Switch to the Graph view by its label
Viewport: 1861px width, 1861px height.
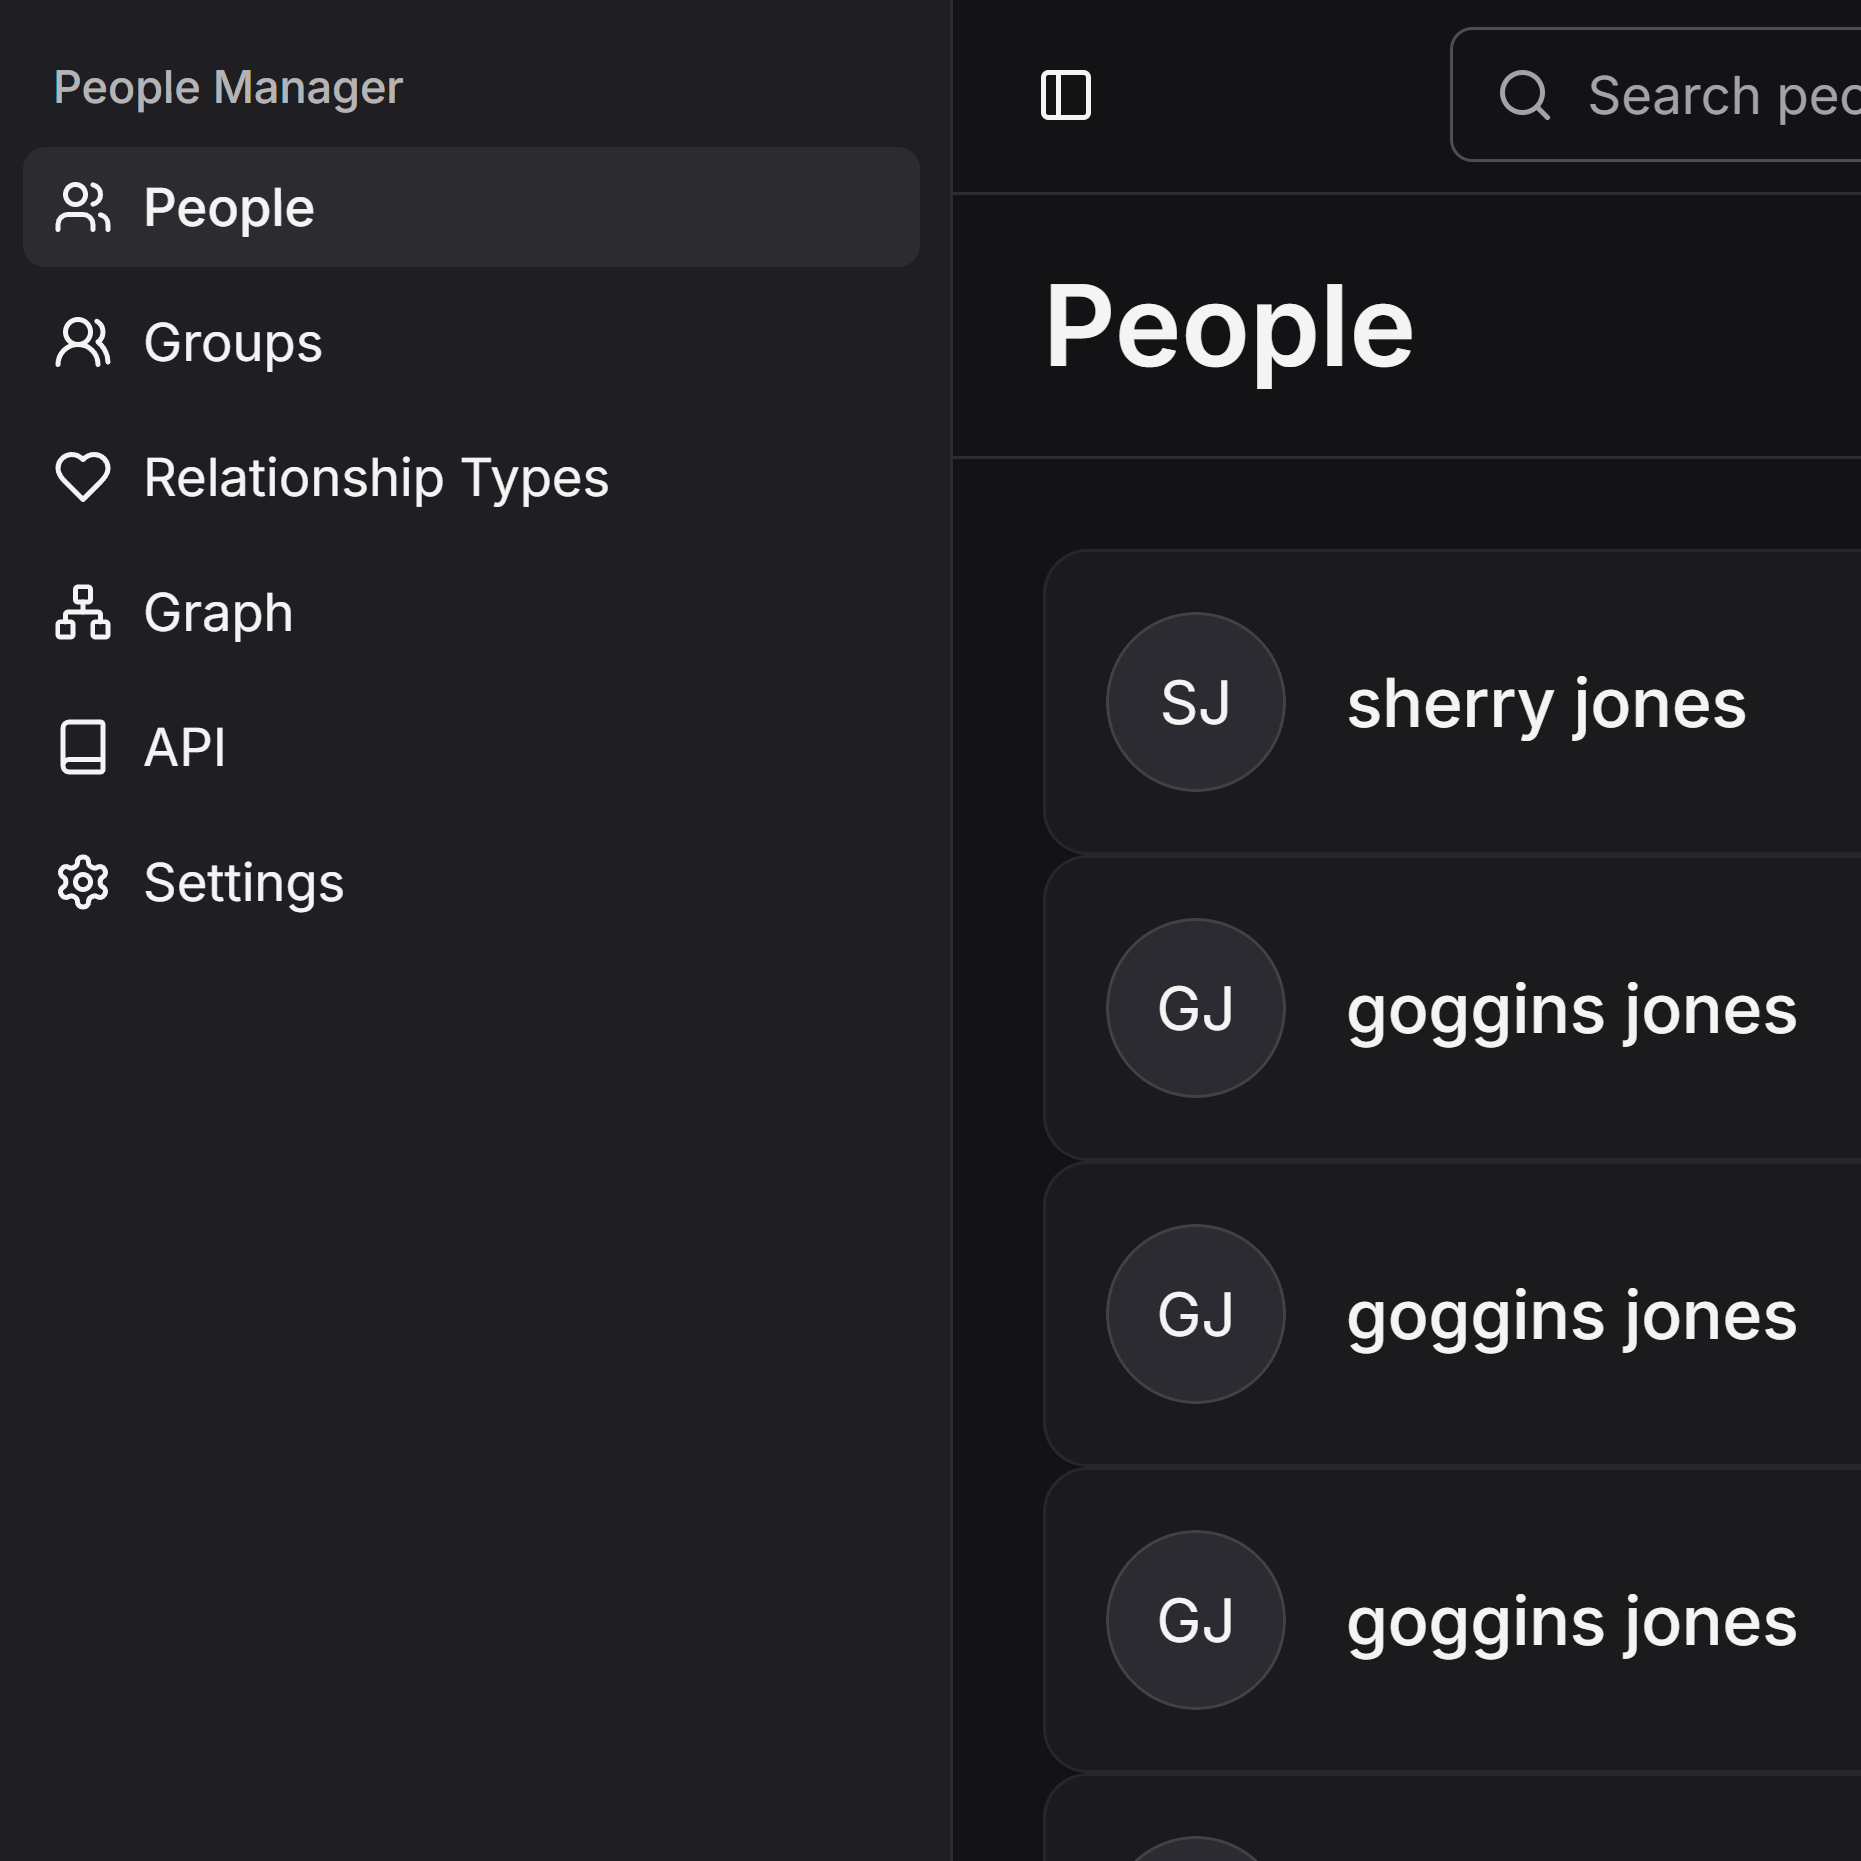(x=218, y=612)
